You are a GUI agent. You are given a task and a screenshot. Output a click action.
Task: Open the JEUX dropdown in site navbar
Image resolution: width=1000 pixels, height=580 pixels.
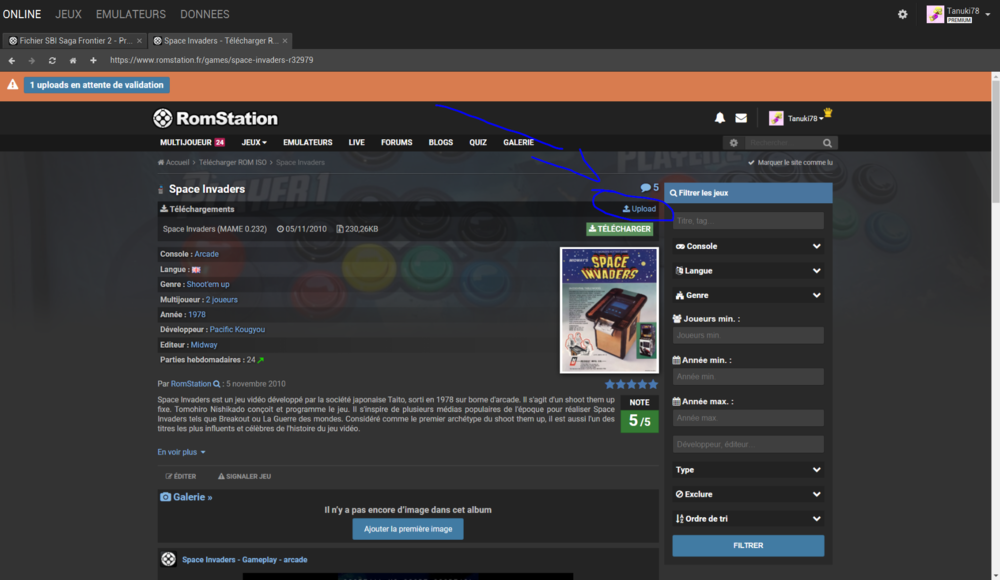click(x=254, y=143)
